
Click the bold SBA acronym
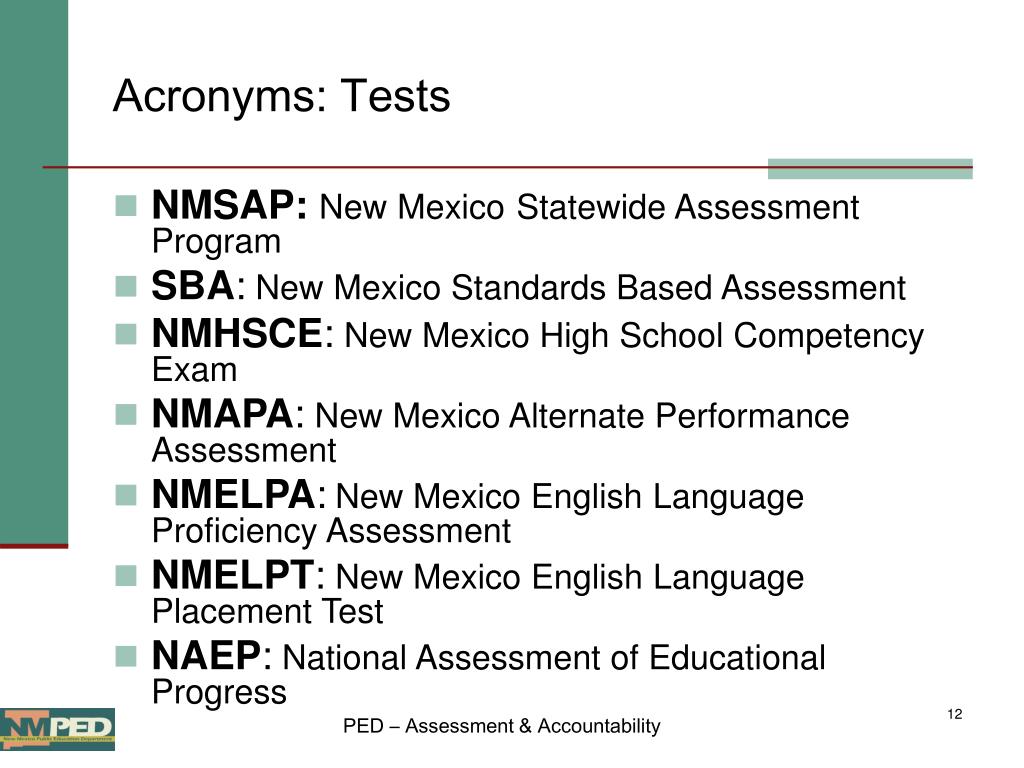click(193, 286)
